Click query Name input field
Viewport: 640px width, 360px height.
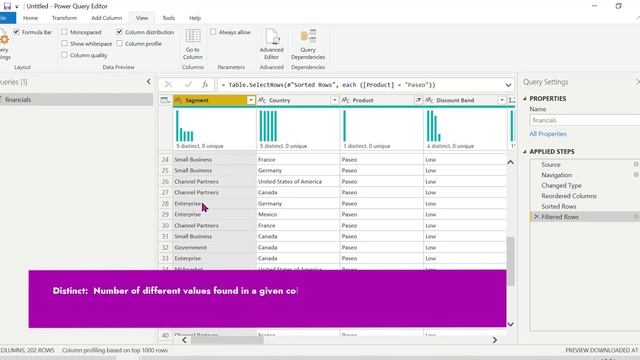point(584,120)
